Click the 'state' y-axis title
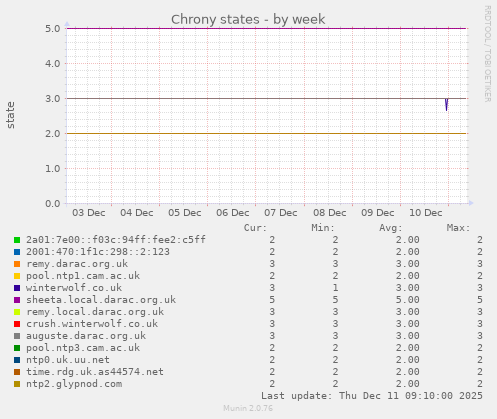Image resolution: width=497 pixels, height=419 pixels. 11,115
